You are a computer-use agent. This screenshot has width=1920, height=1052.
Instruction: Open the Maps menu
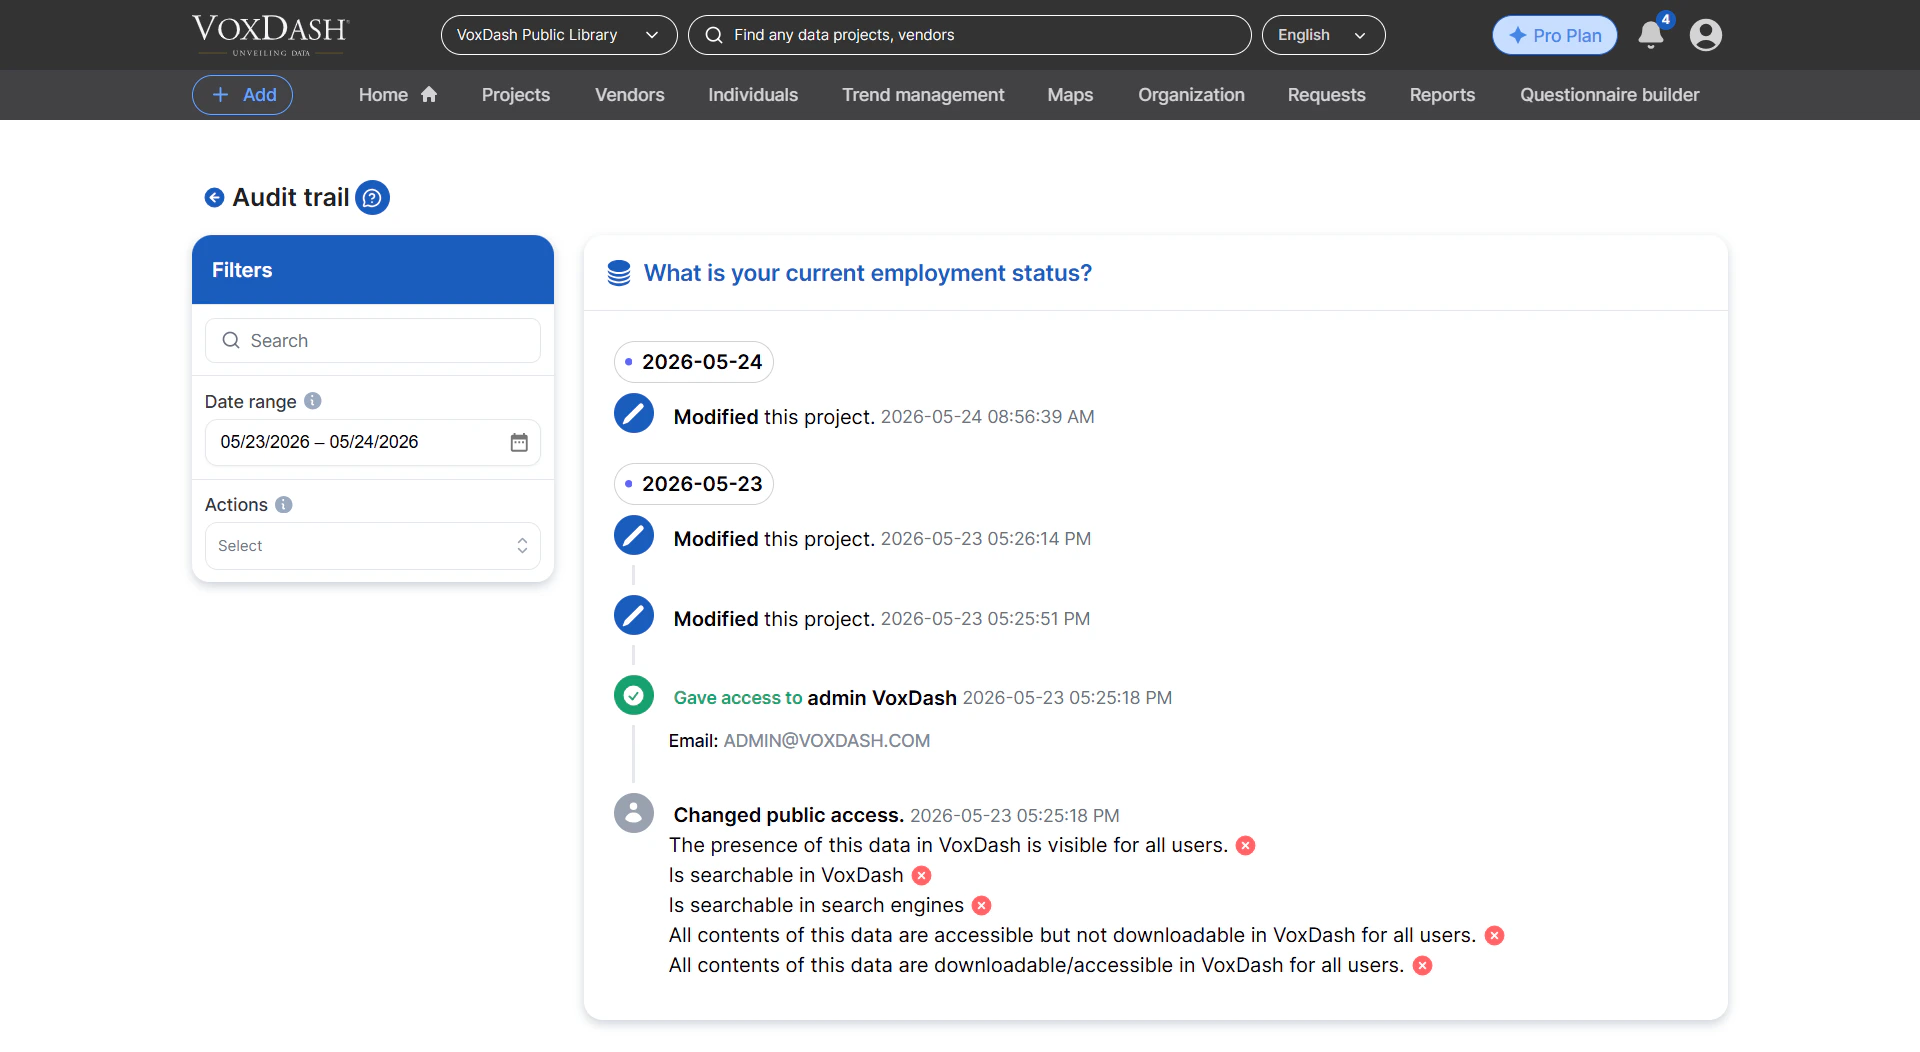click(x=1070, y=95)
